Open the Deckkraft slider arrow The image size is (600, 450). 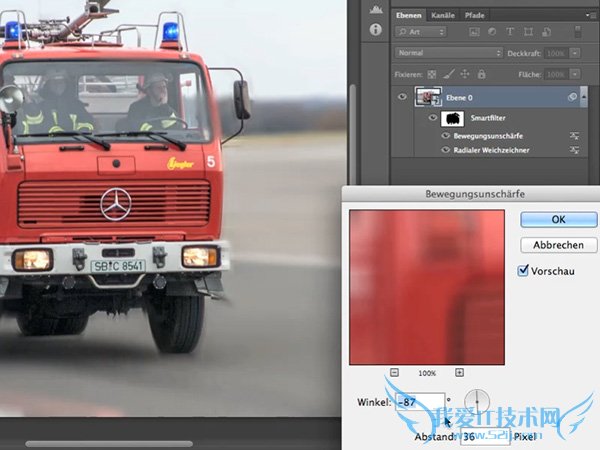575,53
